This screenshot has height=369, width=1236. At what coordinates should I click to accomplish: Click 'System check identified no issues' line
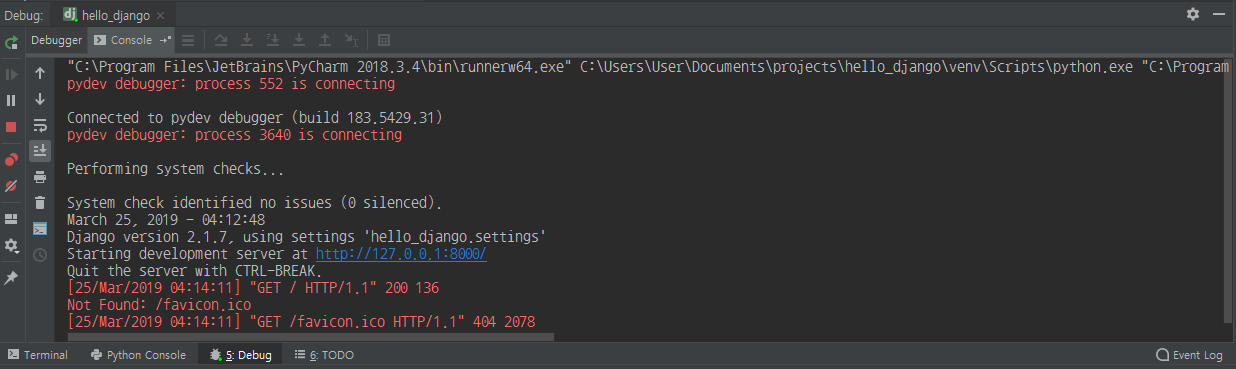click(254, 203)
